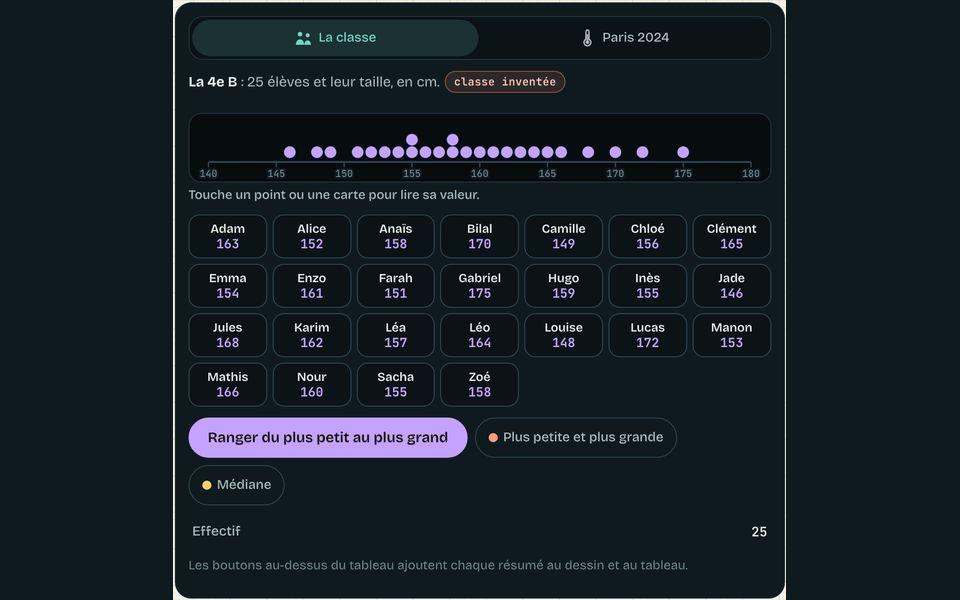Viewport: 960px width, 600px height.
Task: Toggle Plus petite et plus grande
Action: click(x=576, y=438)
